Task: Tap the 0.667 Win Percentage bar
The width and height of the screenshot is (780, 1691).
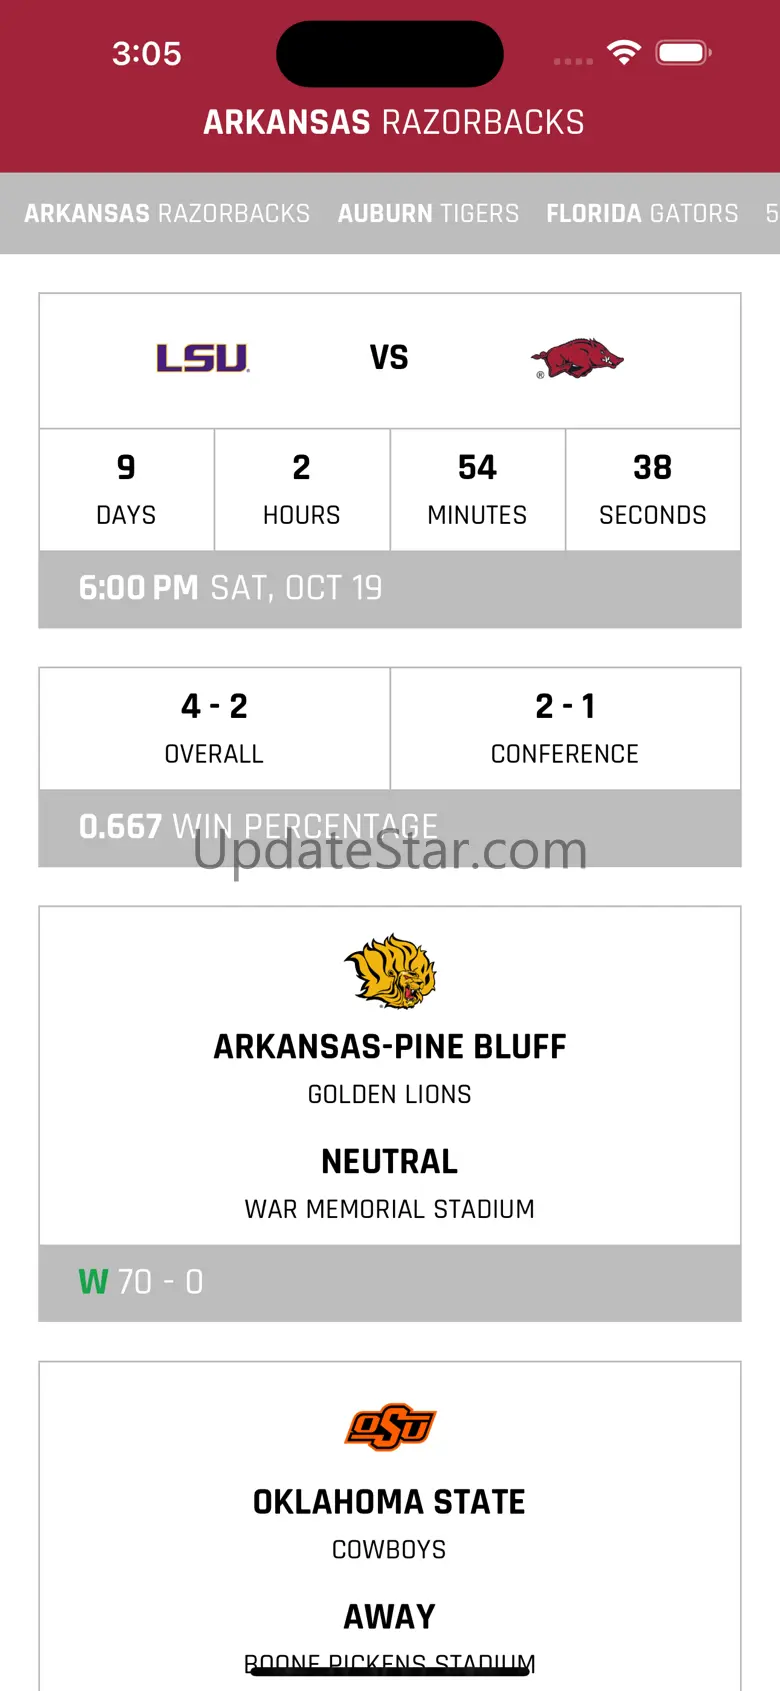Action: 390,827
